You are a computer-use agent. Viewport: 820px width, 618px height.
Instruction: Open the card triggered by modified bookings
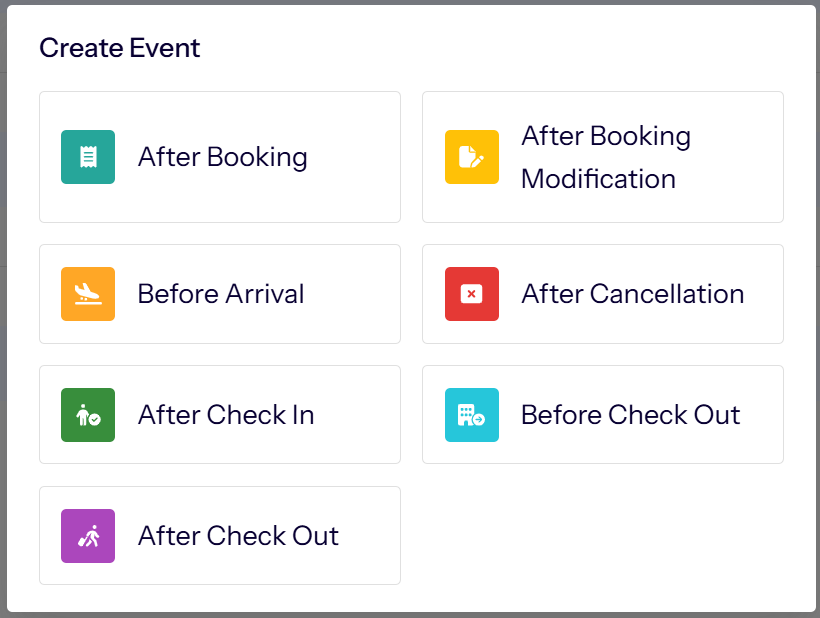(603, 157)
